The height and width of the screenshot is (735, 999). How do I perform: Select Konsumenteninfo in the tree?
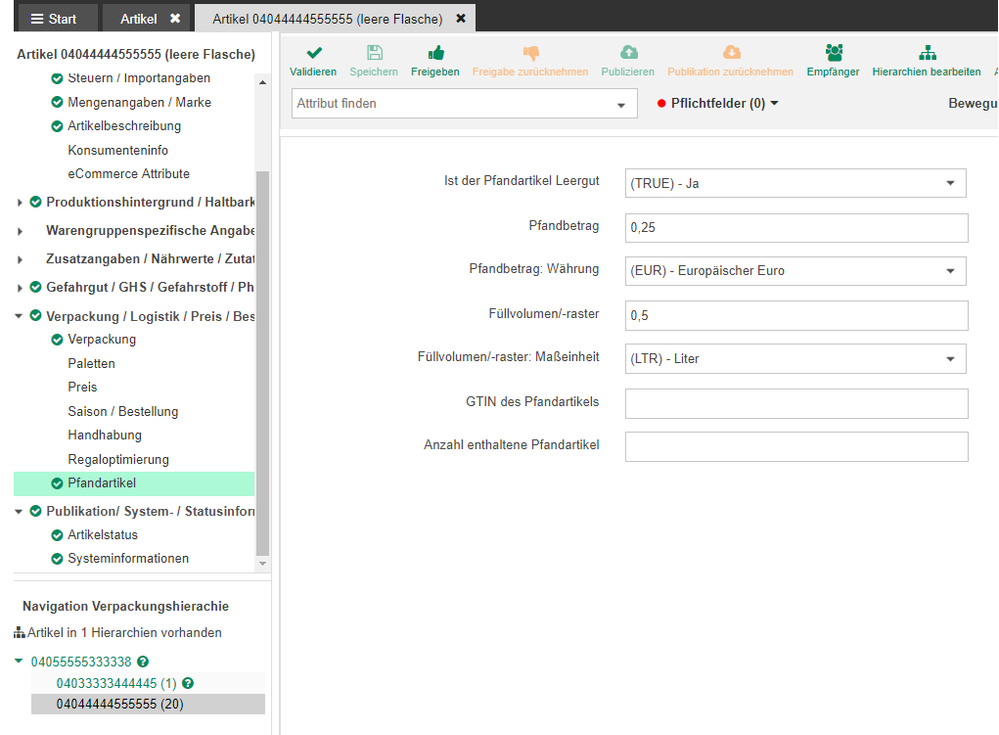pyautogui.click(x=118, y=150)
